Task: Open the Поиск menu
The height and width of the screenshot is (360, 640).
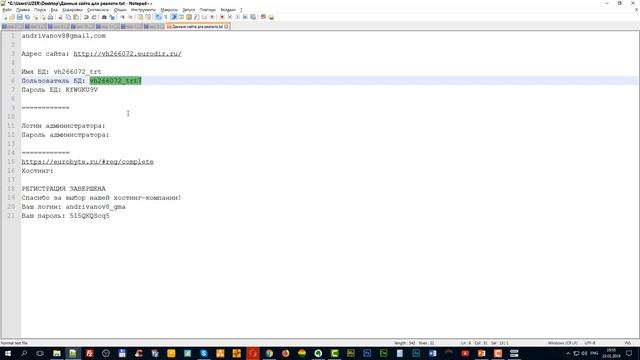Action: [x=40, y=10]
